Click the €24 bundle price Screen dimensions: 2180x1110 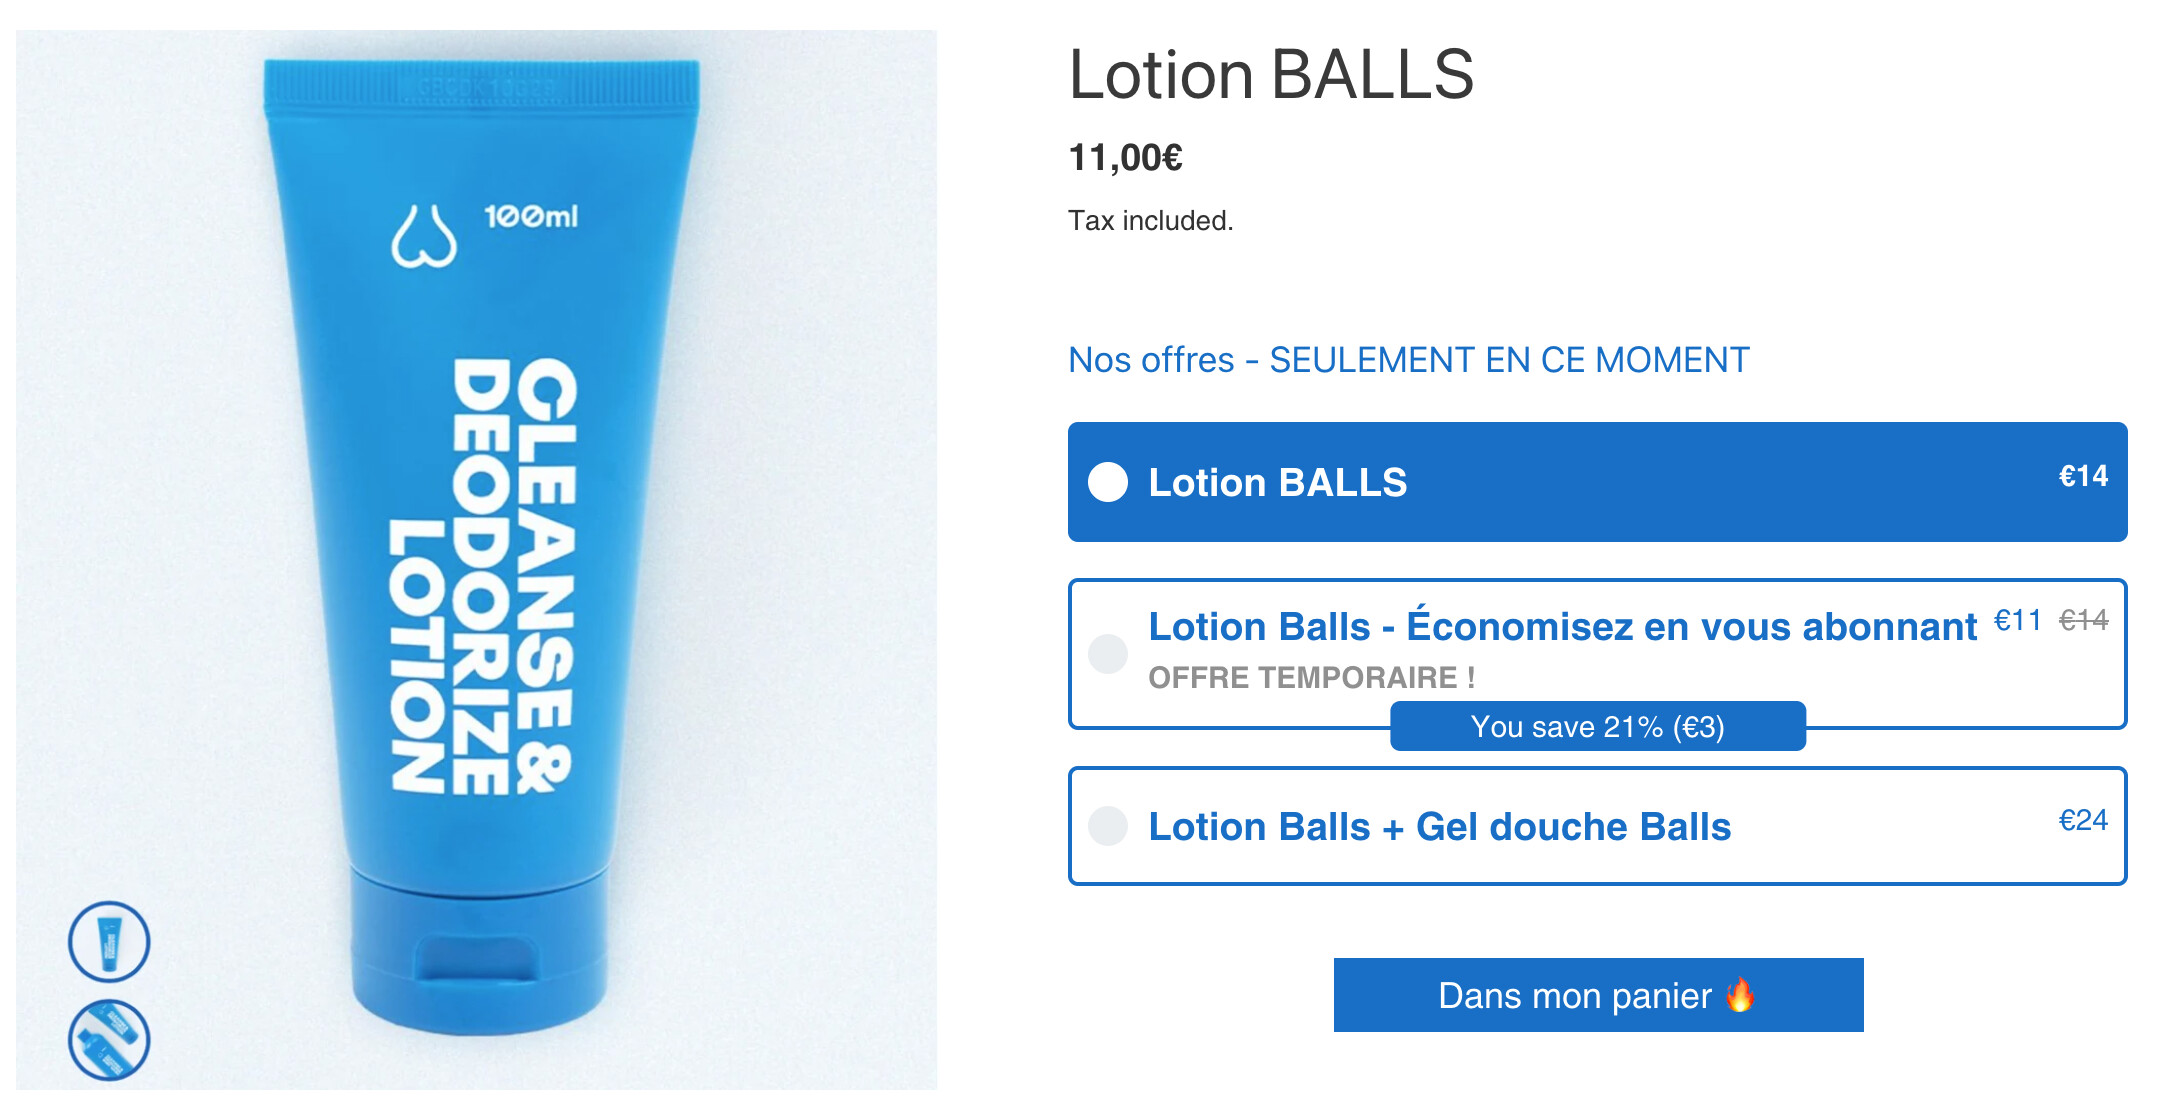pyautogui.click(x=2083, y=820)
